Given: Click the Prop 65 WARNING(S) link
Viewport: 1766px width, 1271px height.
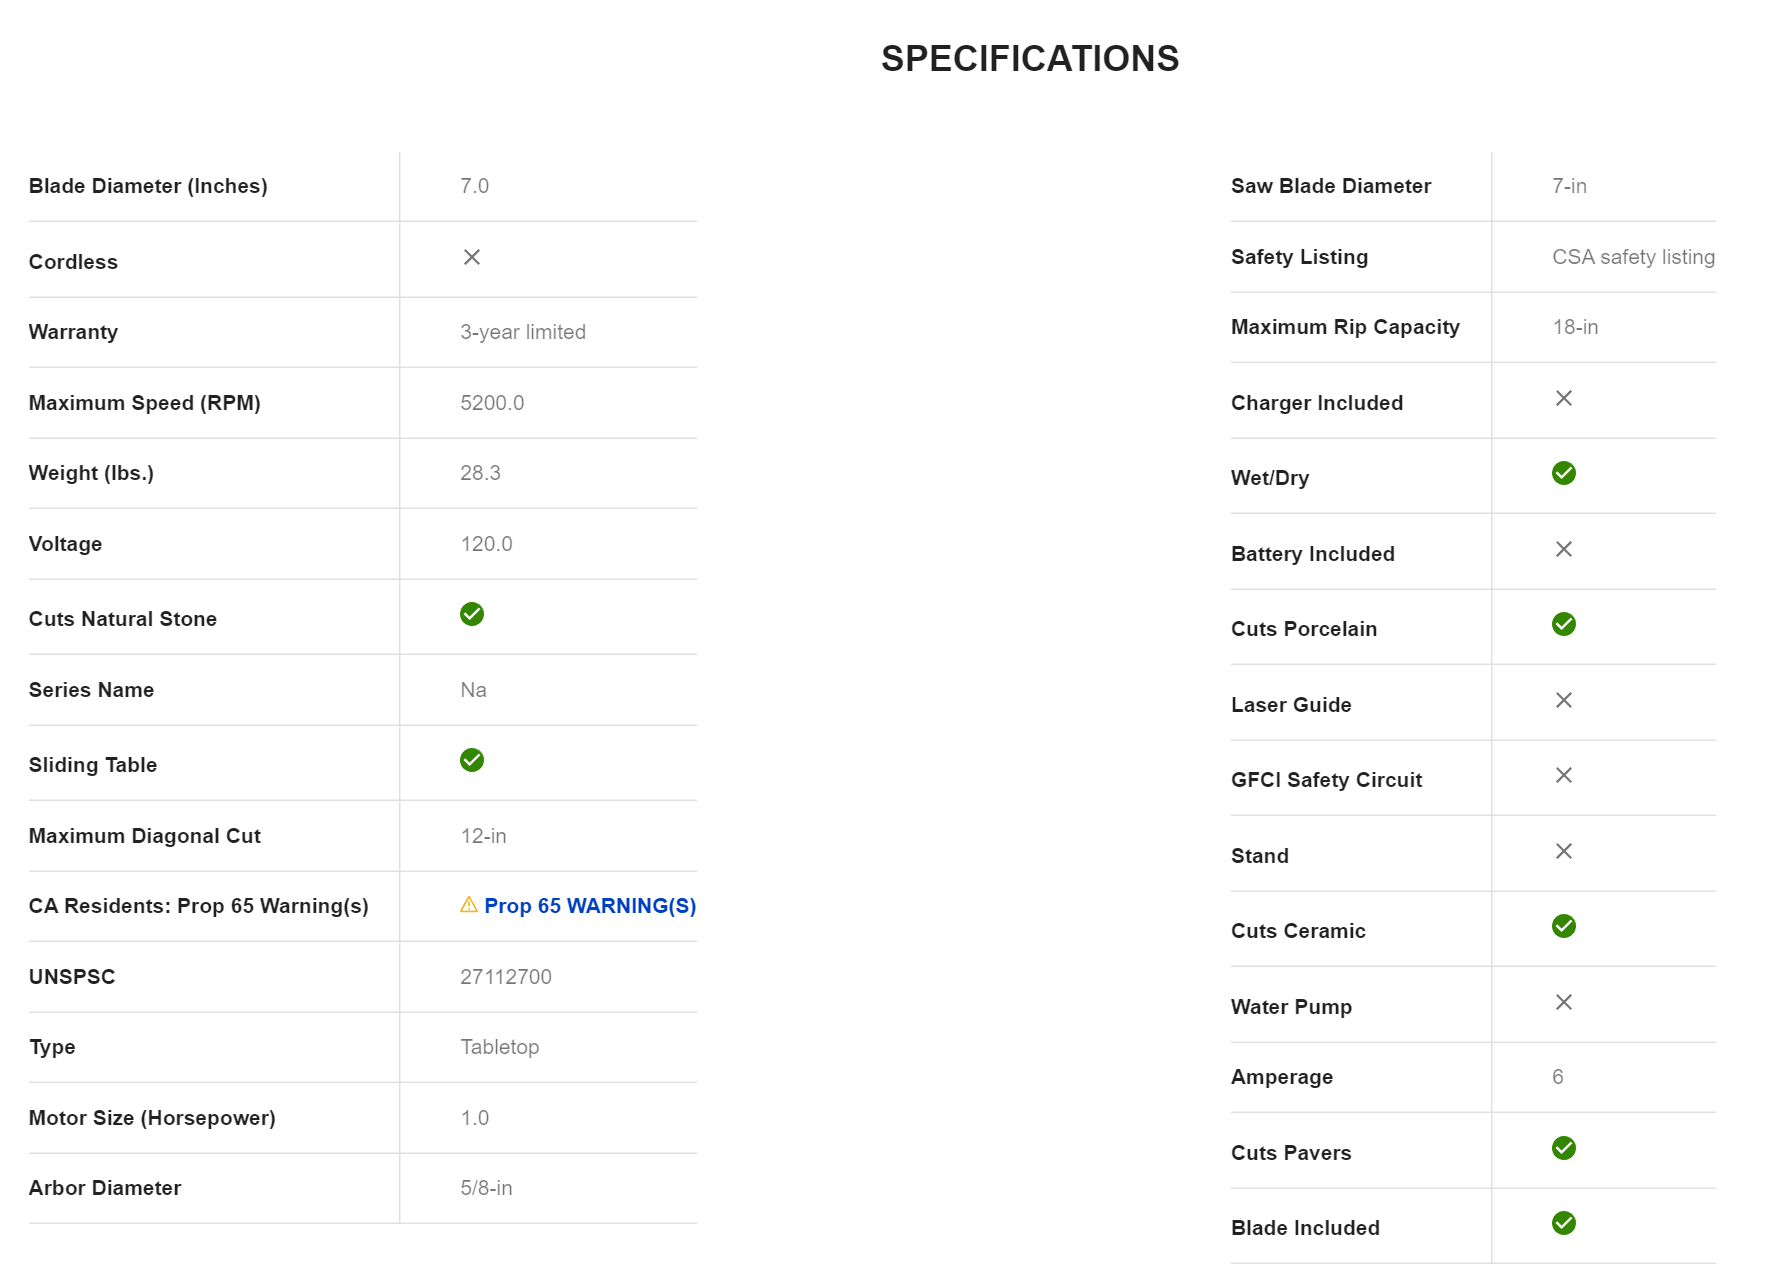Looking at the screenshot, I should 589,906.
